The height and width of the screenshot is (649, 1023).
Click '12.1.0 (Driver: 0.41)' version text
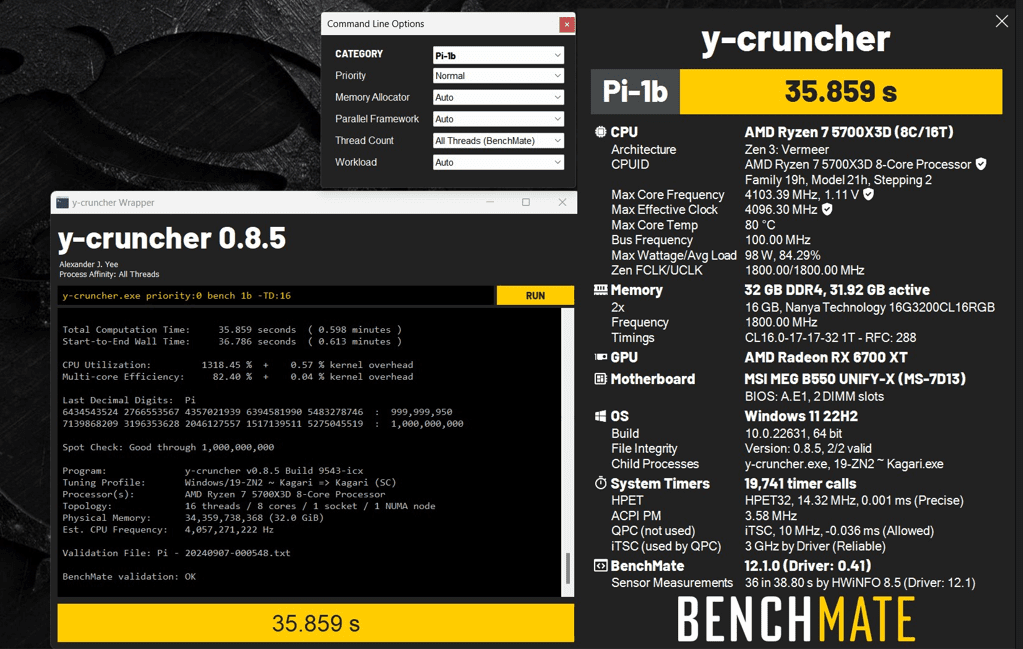tap(808, 566)
